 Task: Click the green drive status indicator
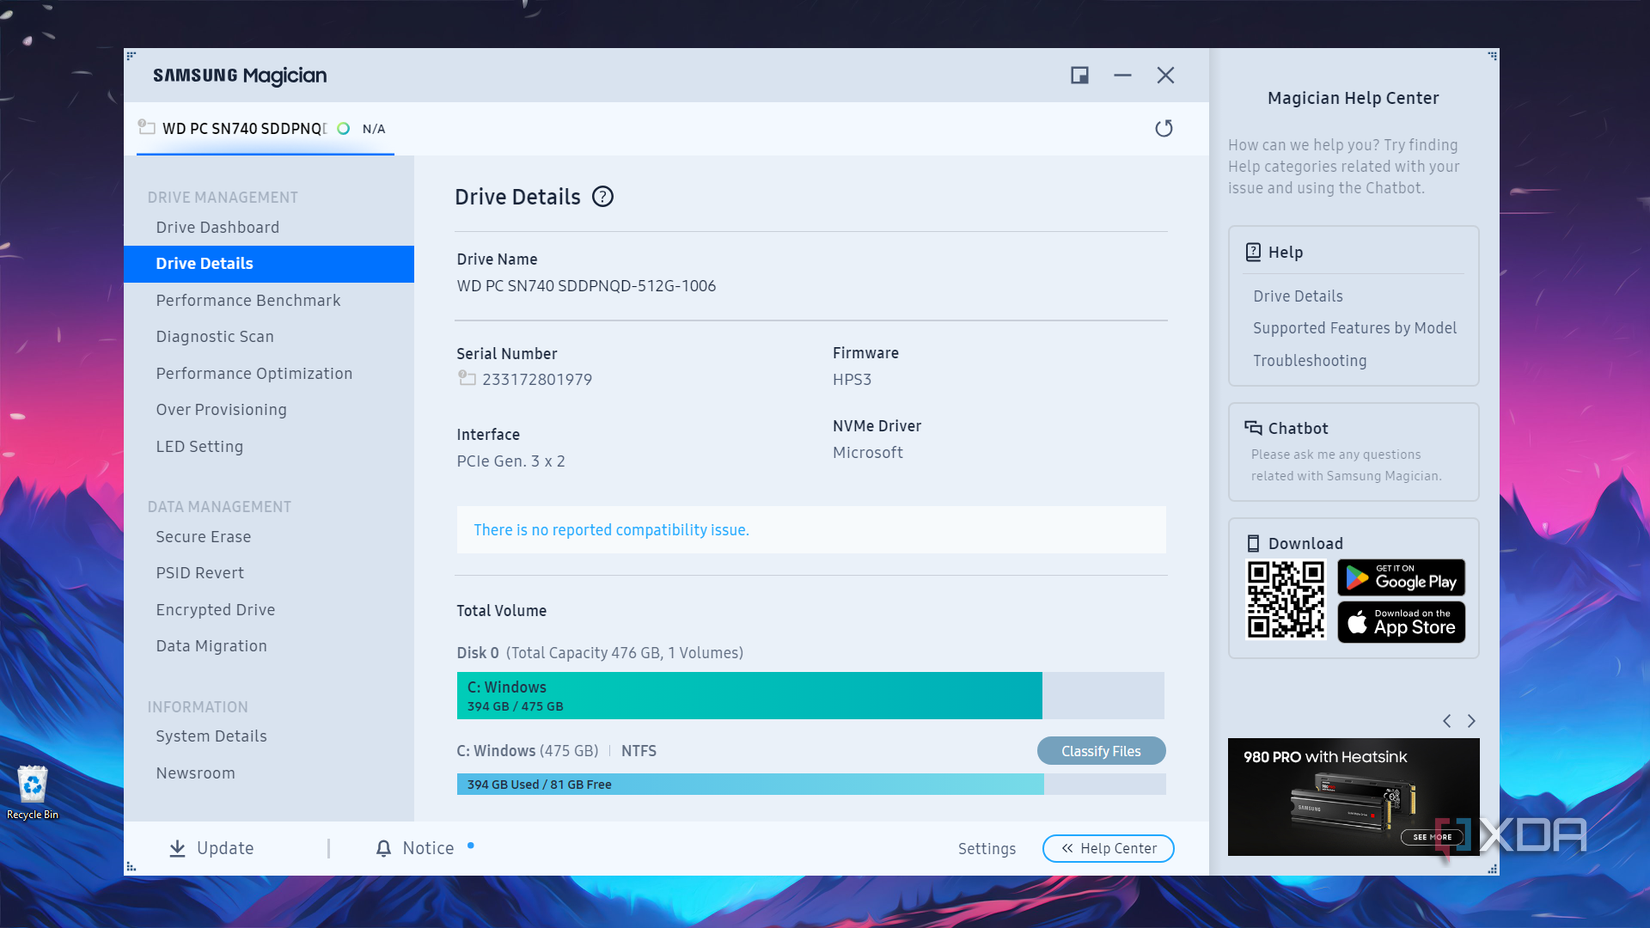[344, 129]
